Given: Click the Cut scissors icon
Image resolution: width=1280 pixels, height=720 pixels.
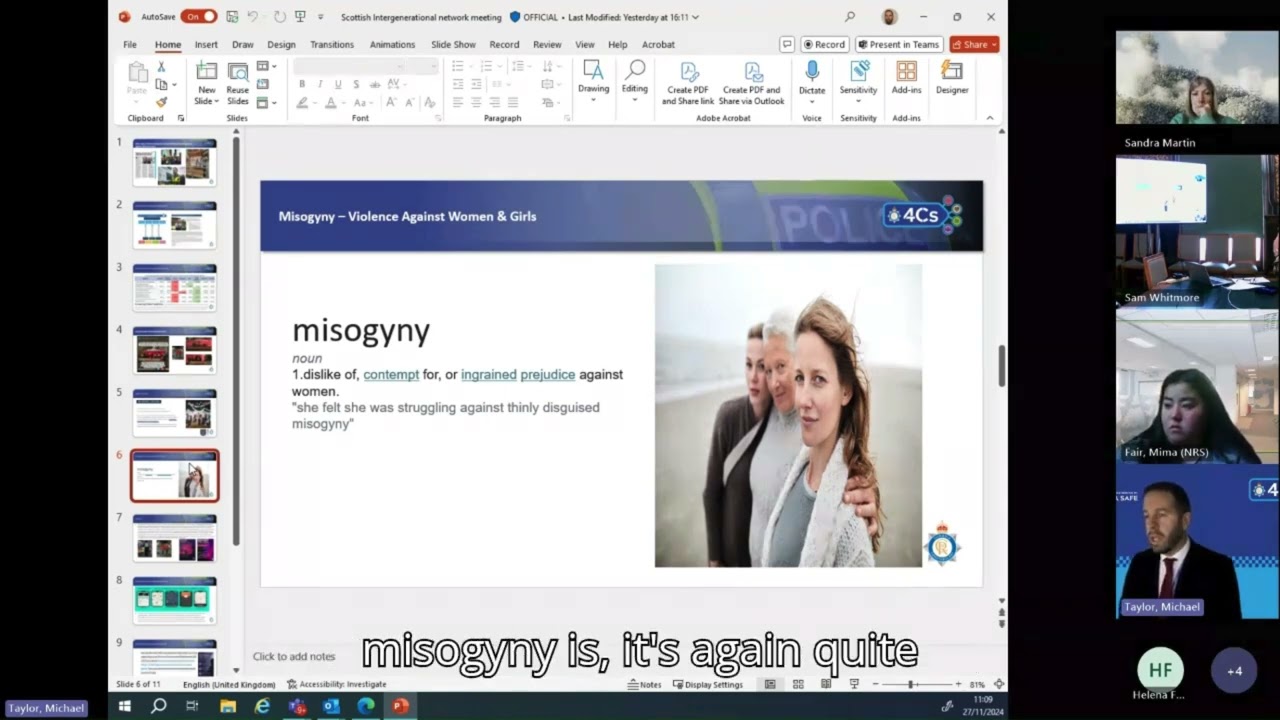Looking at the screenshot, I should [x=161, y=67].
